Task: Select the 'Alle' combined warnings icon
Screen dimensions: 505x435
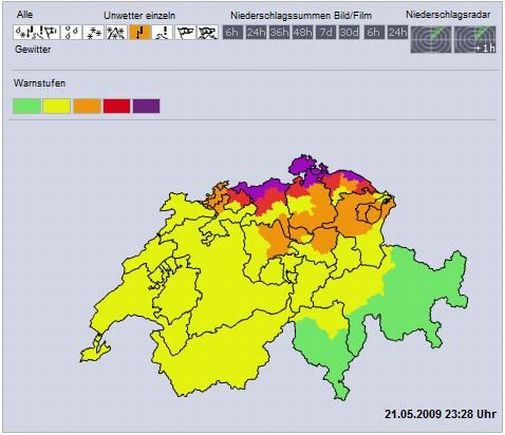Action: coord(37,32)
